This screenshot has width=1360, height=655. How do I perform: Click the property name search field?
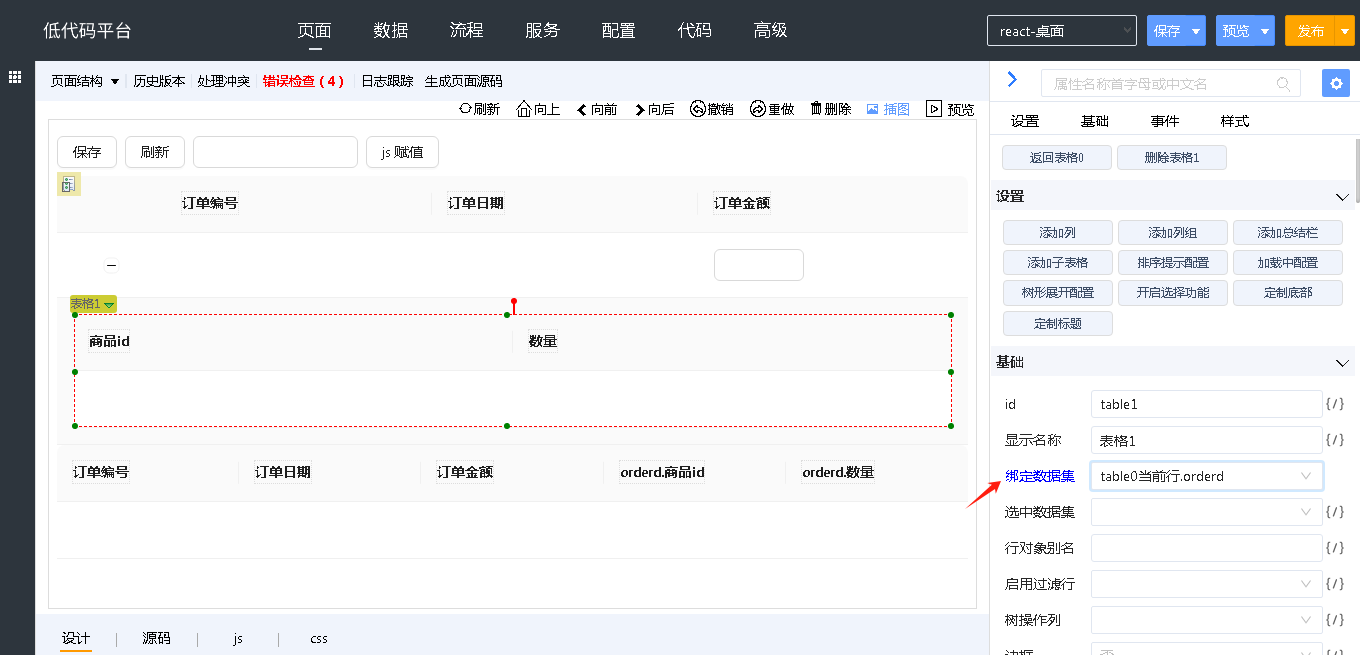(1171, 83)
